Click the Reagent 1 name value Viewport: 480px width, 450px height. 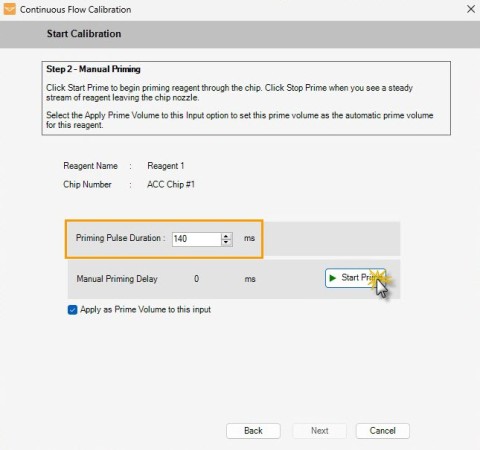click(166, 166)
